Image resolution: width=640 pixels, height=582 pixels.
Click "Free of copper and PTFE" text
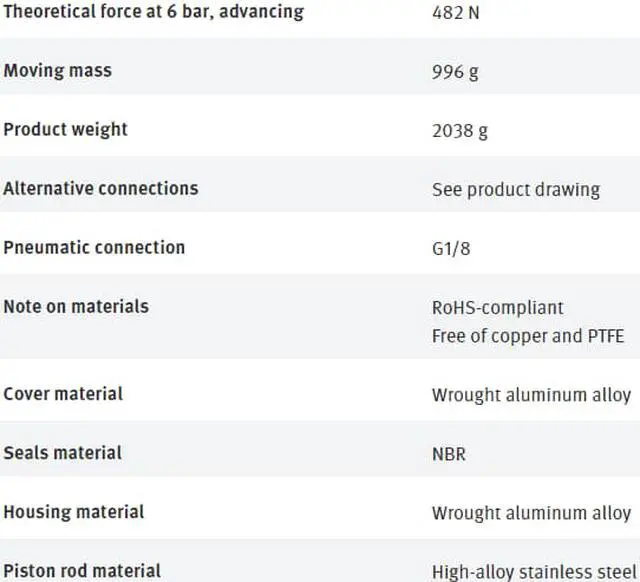click(x=527, y=335)
